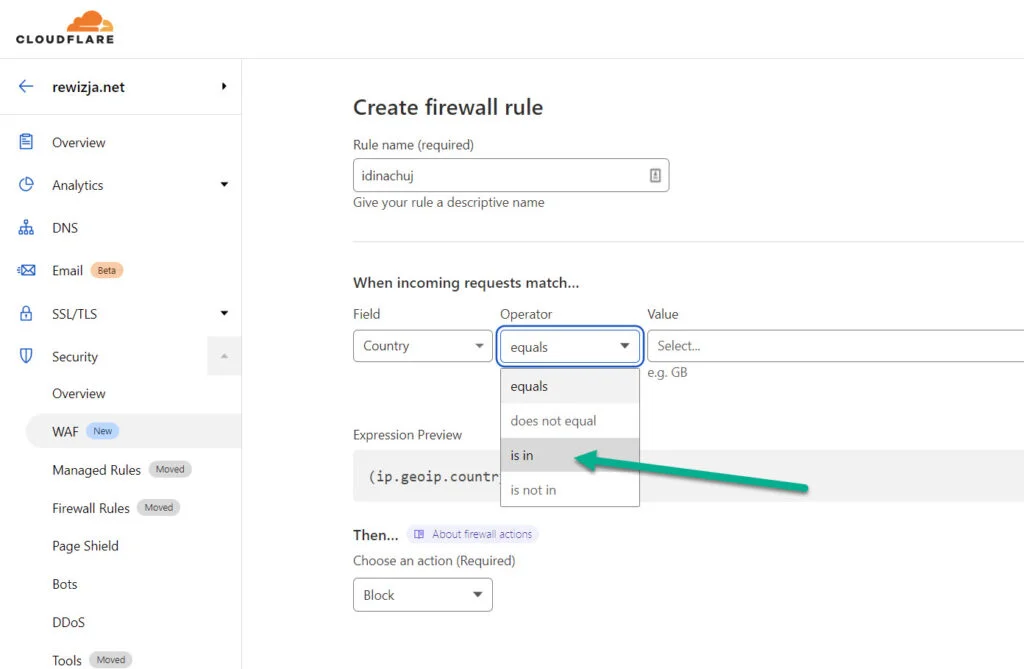Open Firewall Rules sub-item

tap(91, 508)
